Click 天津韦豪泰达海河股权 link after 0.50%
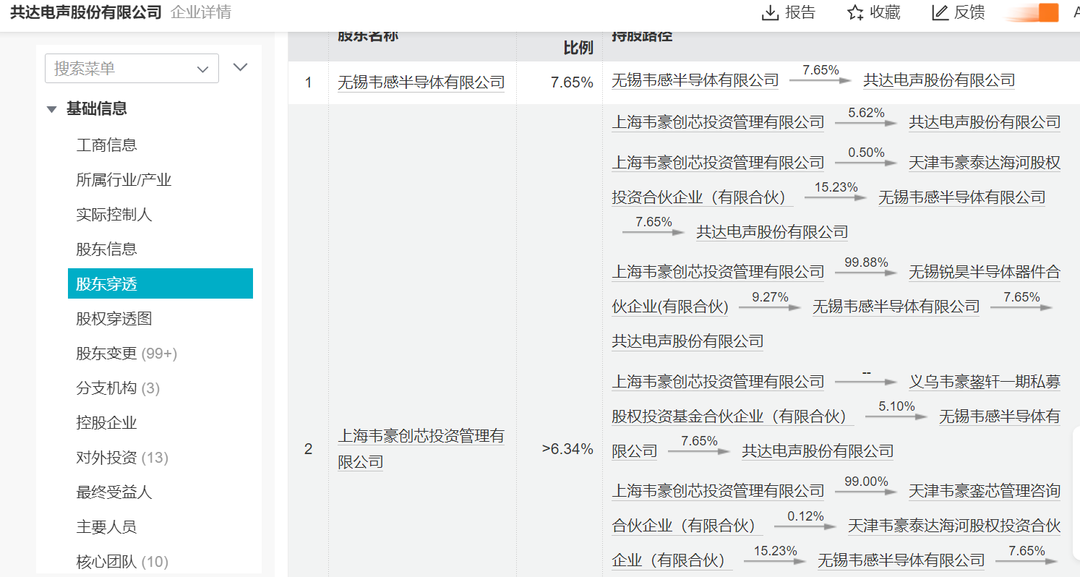This screenshot has height=577, width=1080. pos(984,162)
